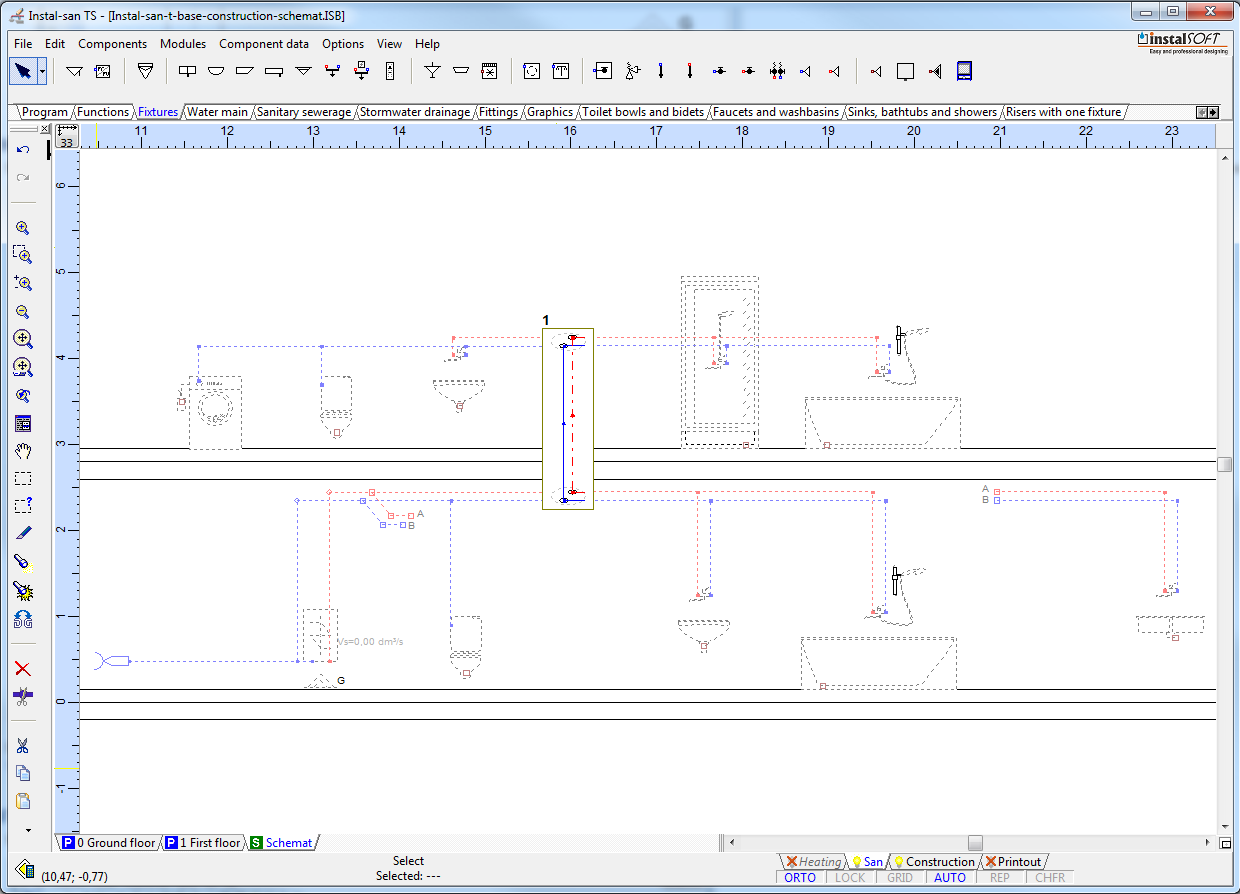Click the zoom out magnifier icon
1240x894 pixels.
tap(23, 312)
